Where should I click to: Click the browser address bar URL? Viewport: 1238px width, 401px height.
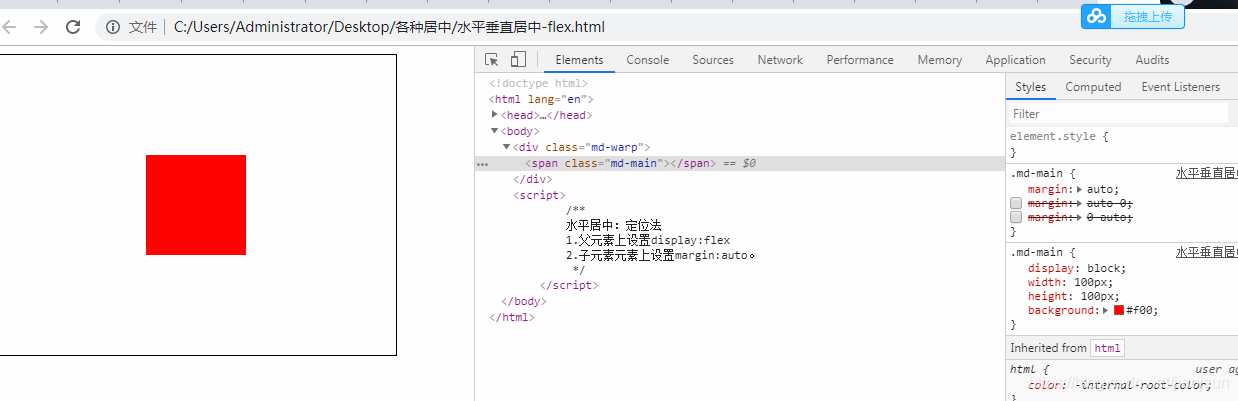click(x=389, y=27)
